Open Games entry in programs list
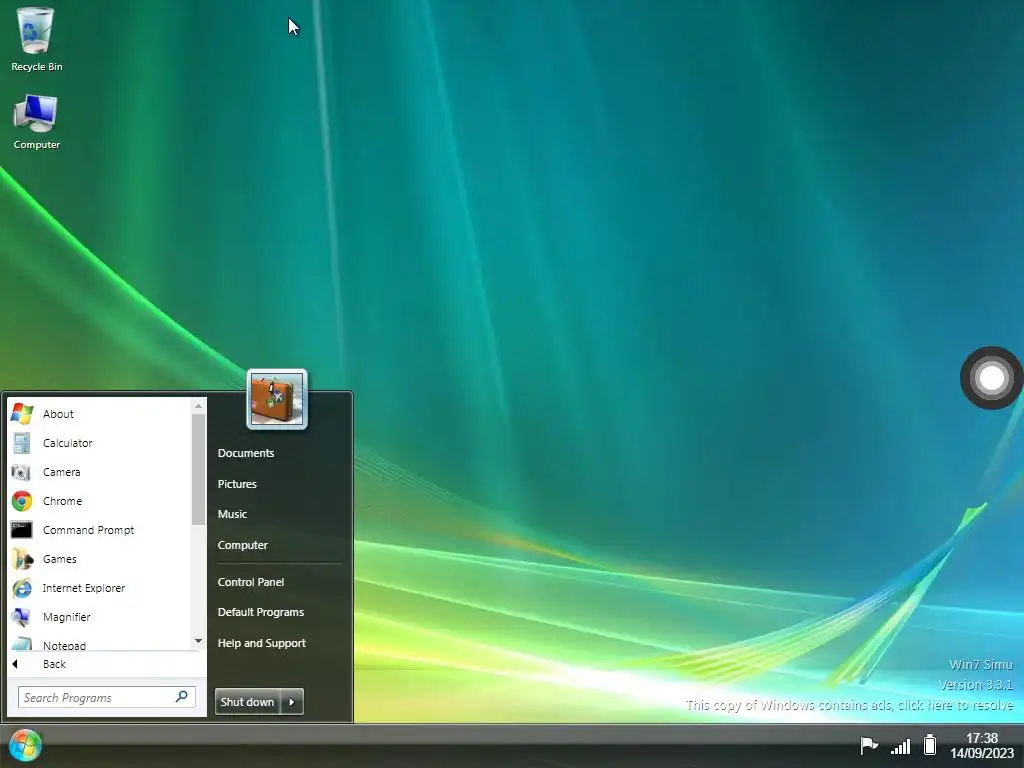Screen dimensions: 1024x768 [x=99, y=559]
